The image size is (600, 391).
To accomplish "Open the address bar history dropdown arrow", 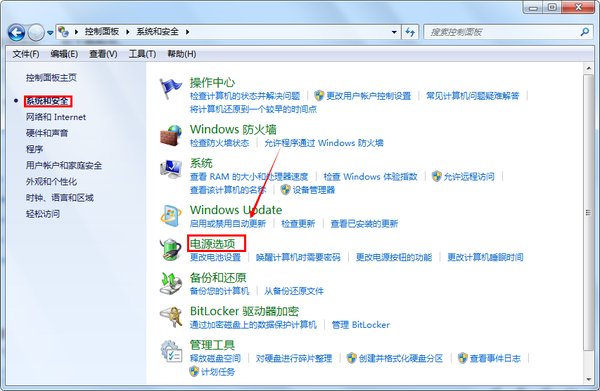I will (x=394, y=32).
